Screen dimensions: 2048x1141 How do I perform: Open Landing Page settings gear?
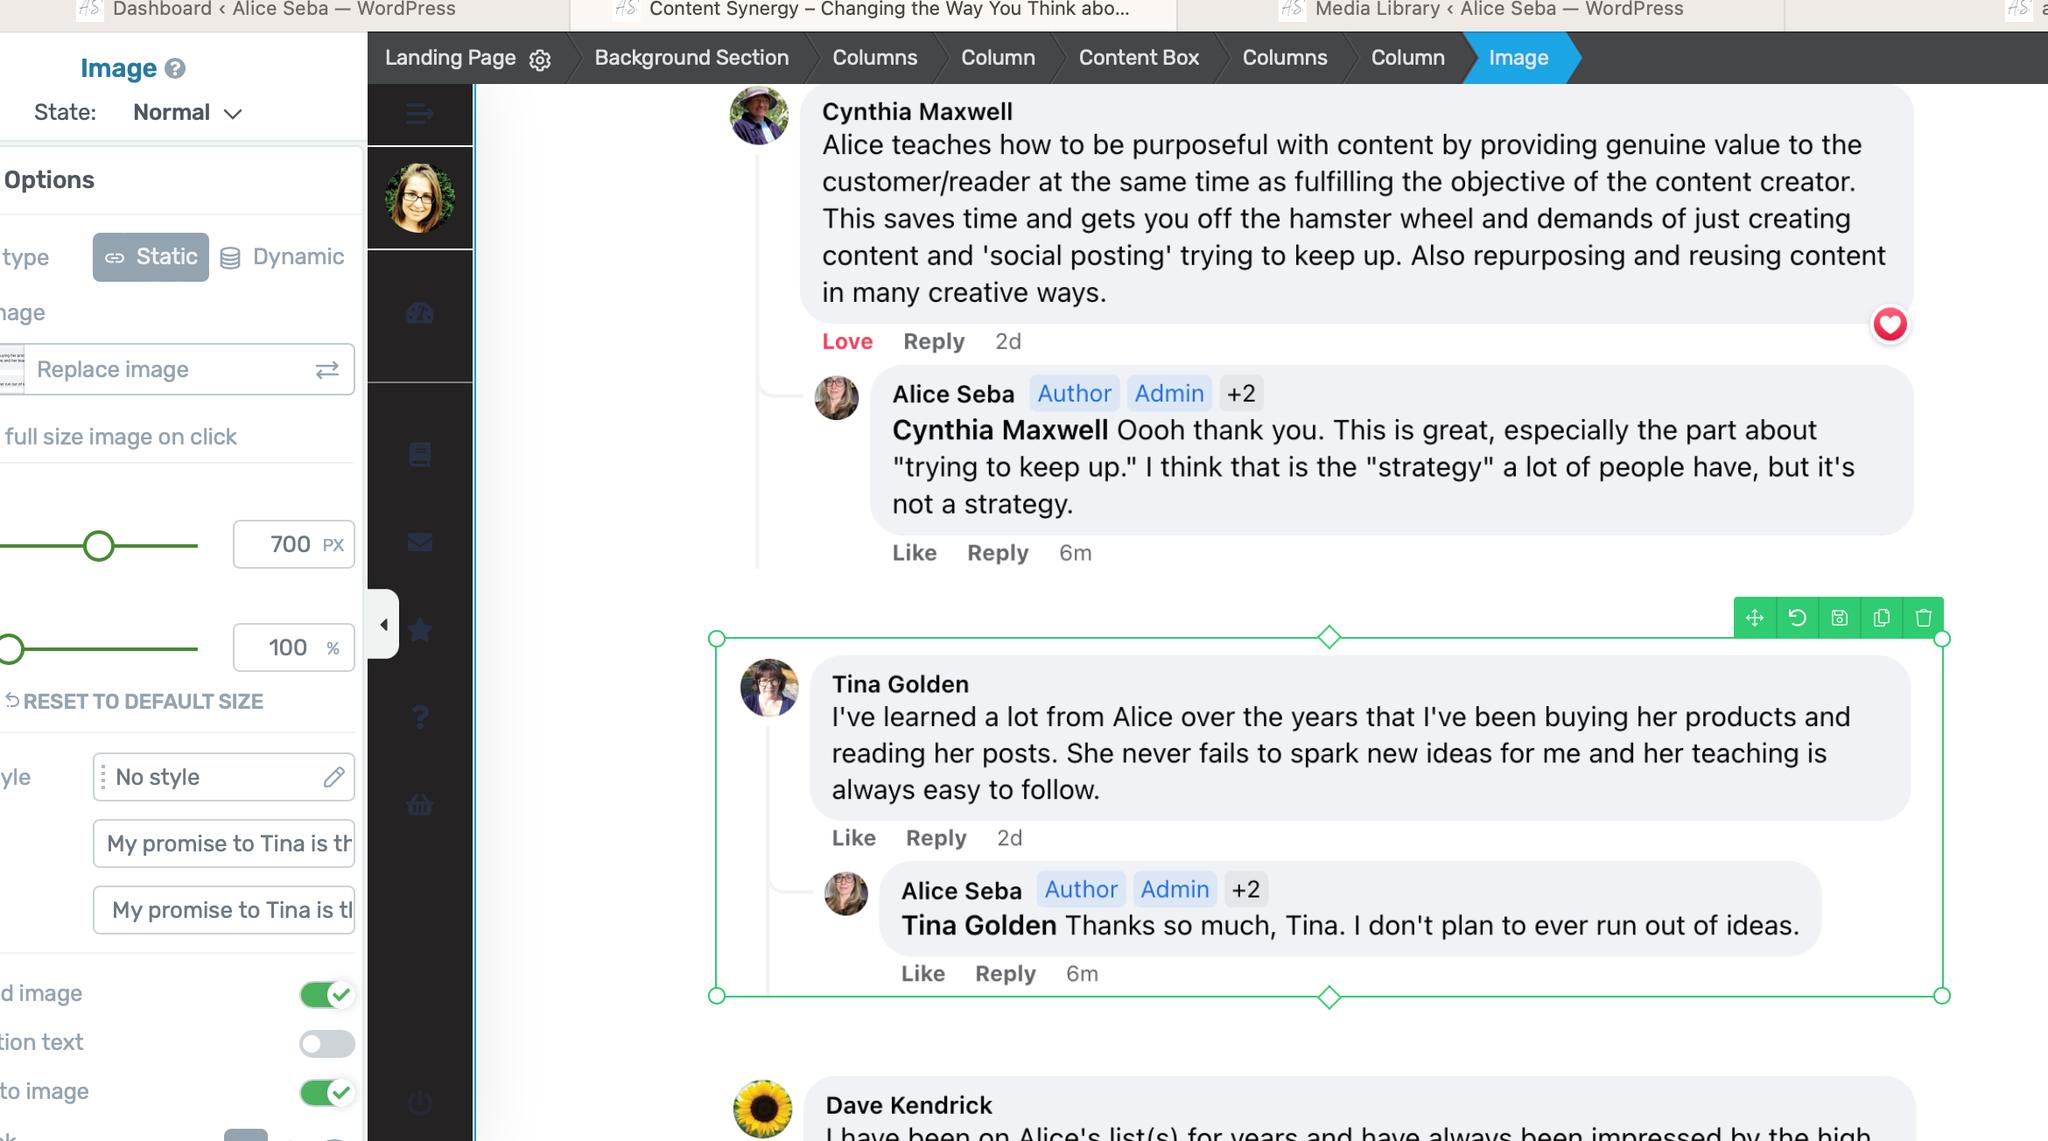pos(540,60)
